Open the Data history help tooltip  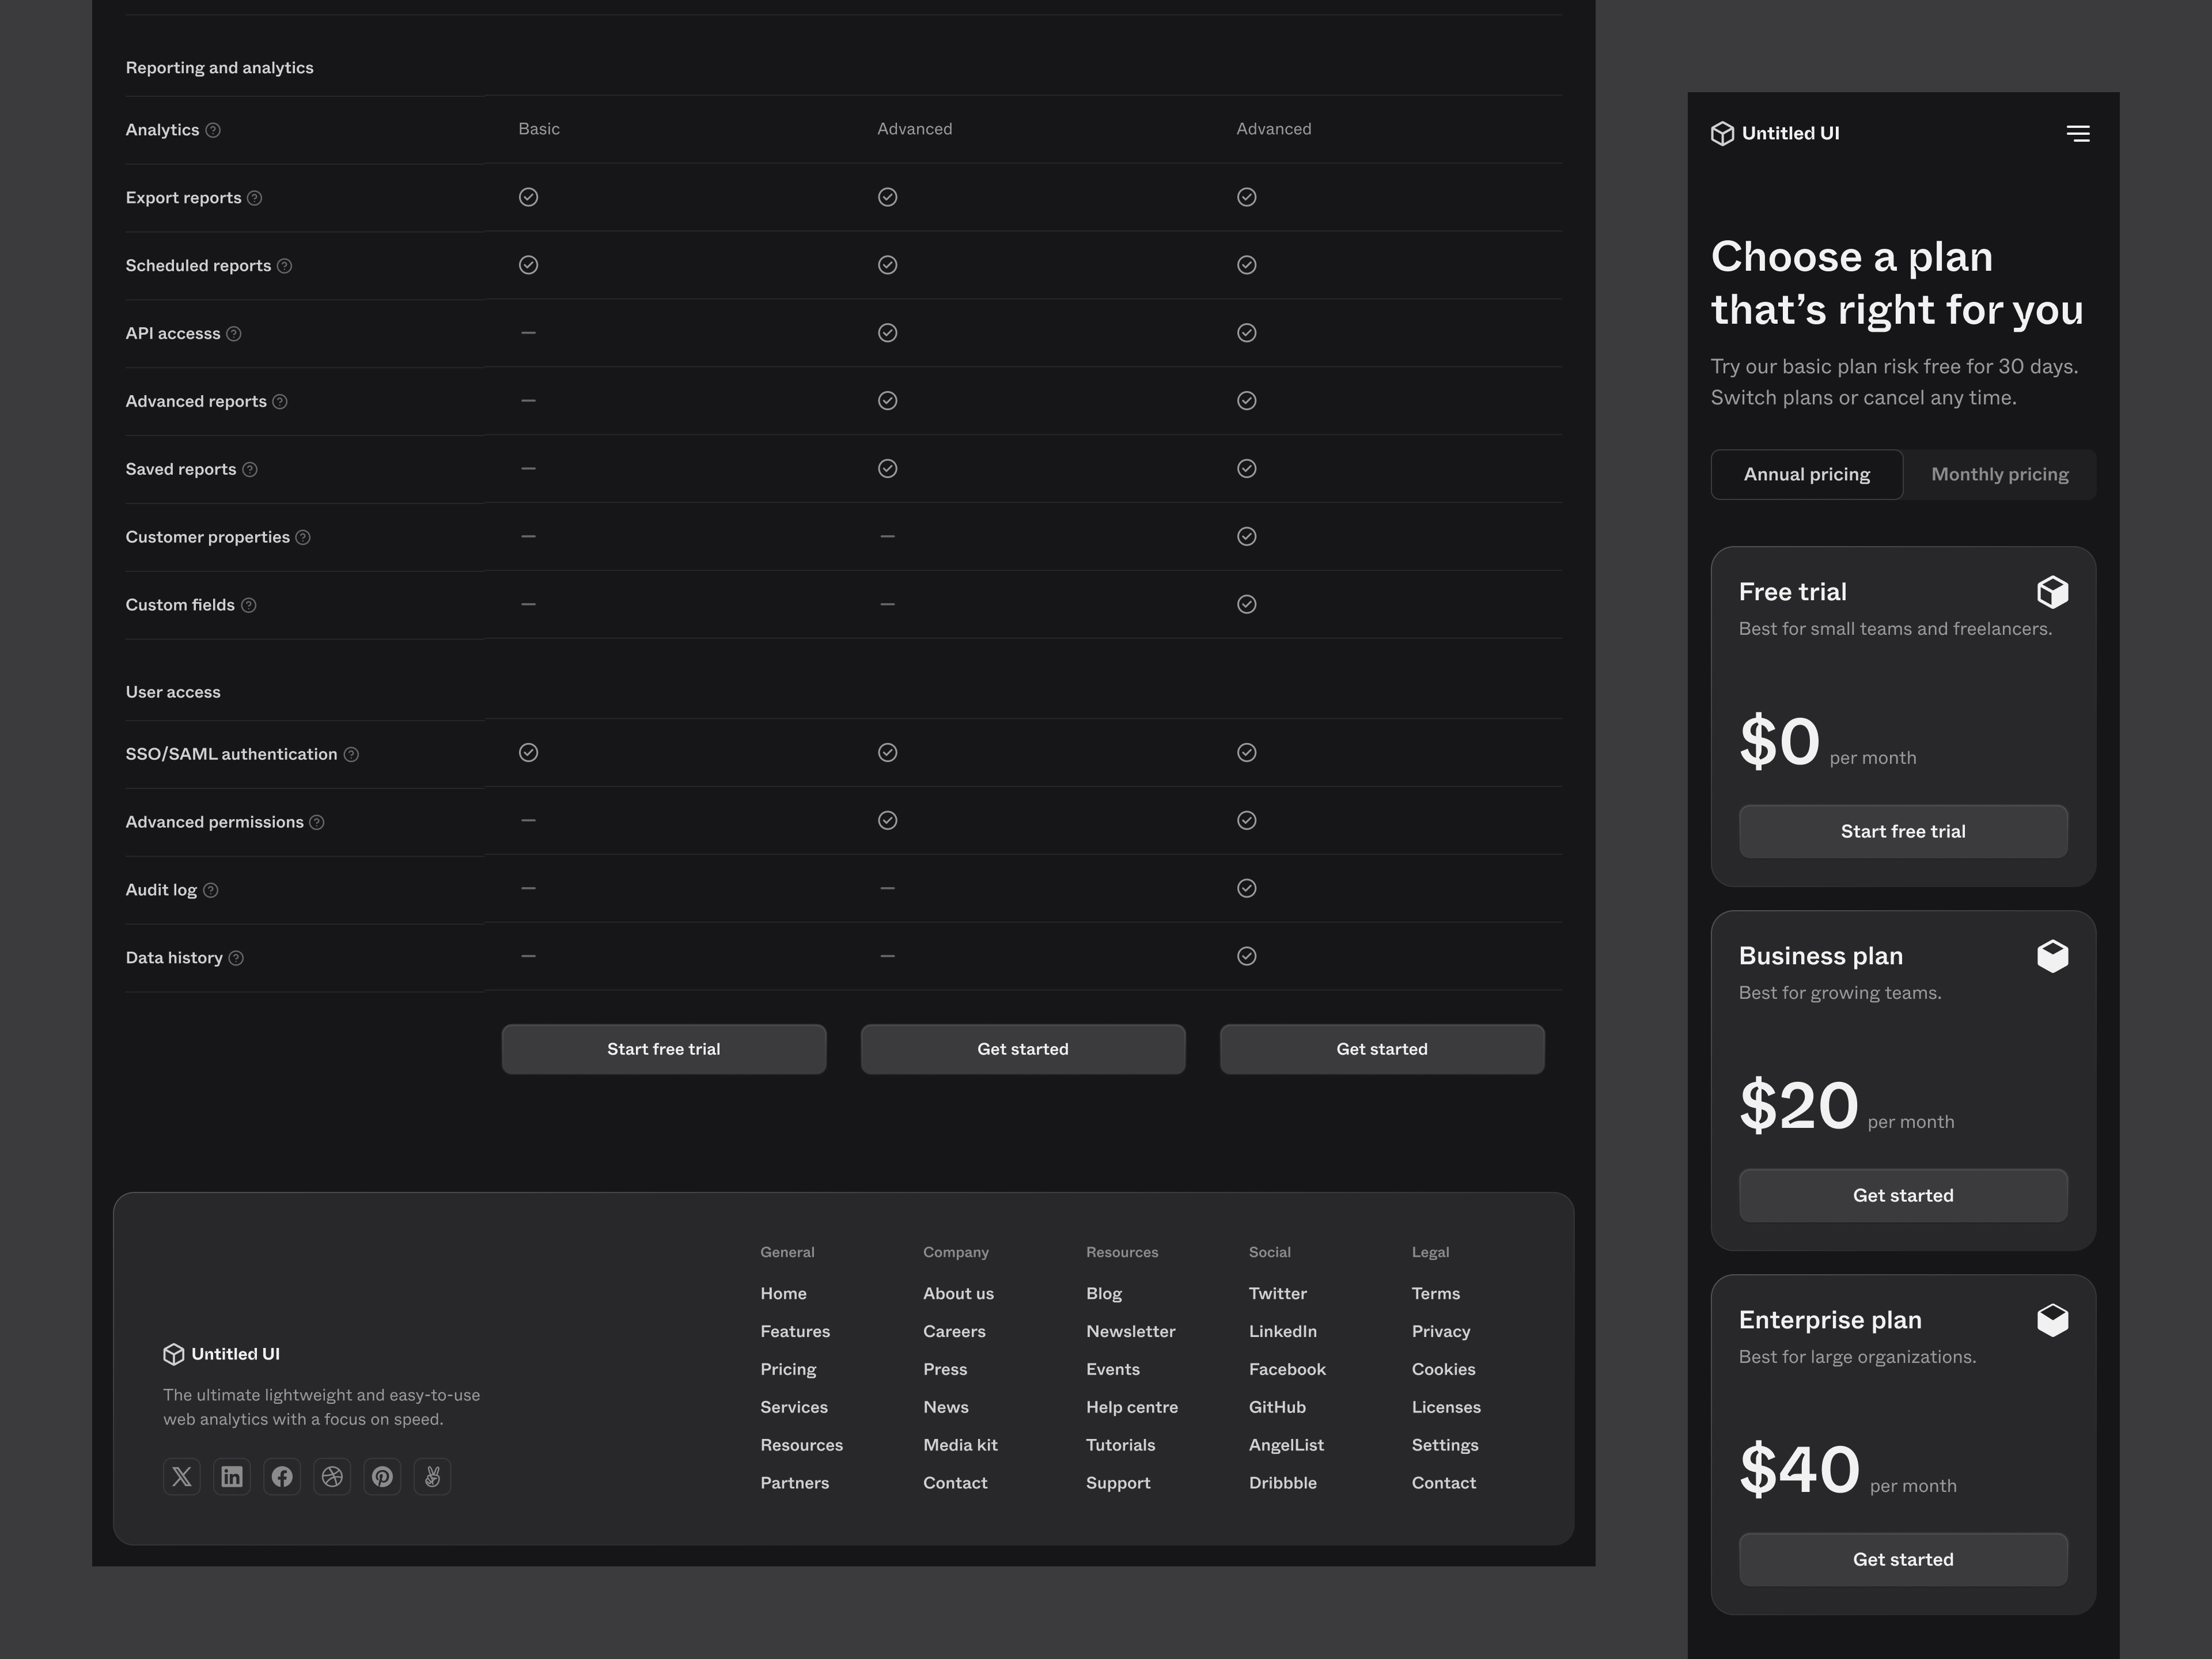point(236,957)
